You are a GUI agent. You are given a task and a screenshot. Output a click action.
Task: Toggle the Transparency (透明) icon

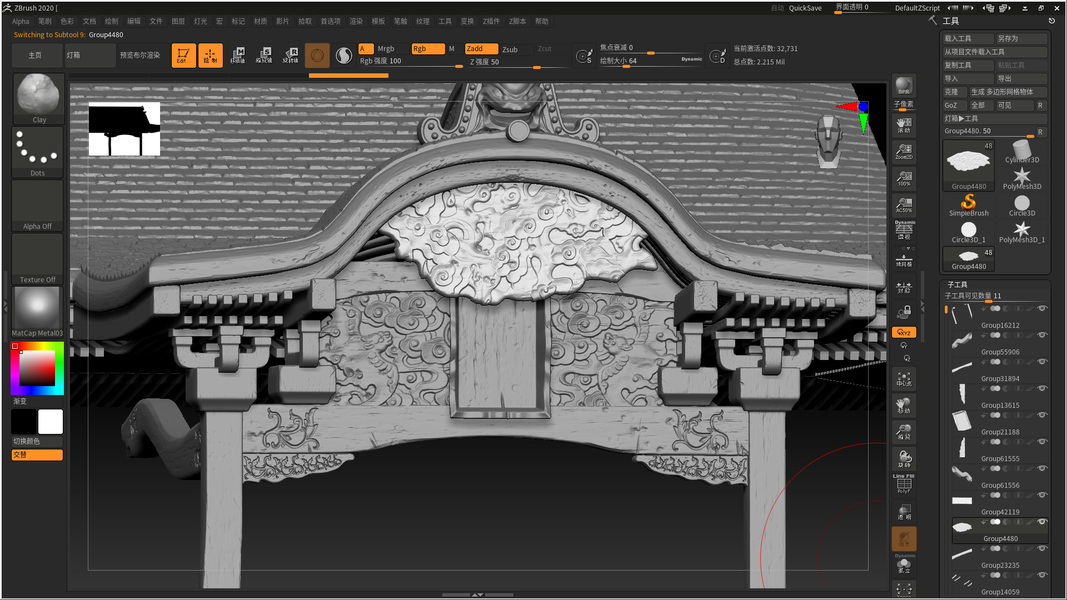(904, 512)
